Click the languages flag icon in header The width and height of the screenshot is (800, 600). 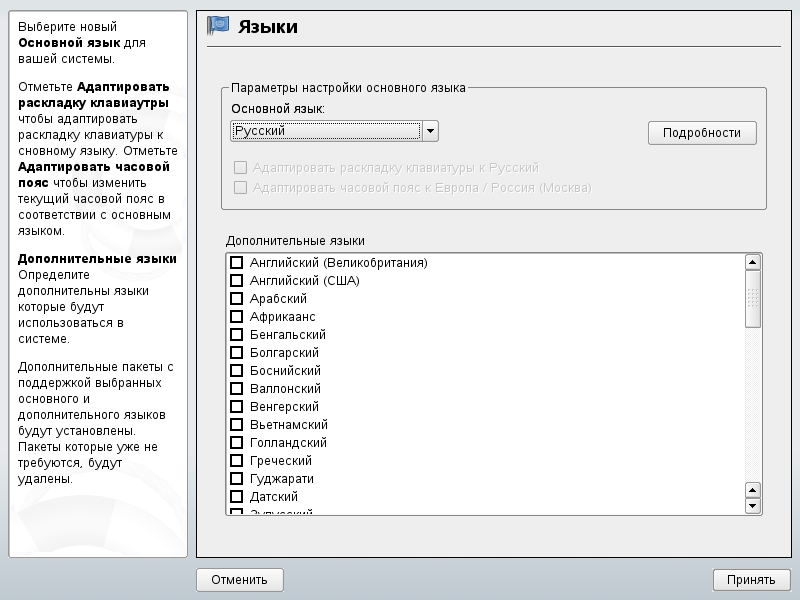tap(218, 26)
